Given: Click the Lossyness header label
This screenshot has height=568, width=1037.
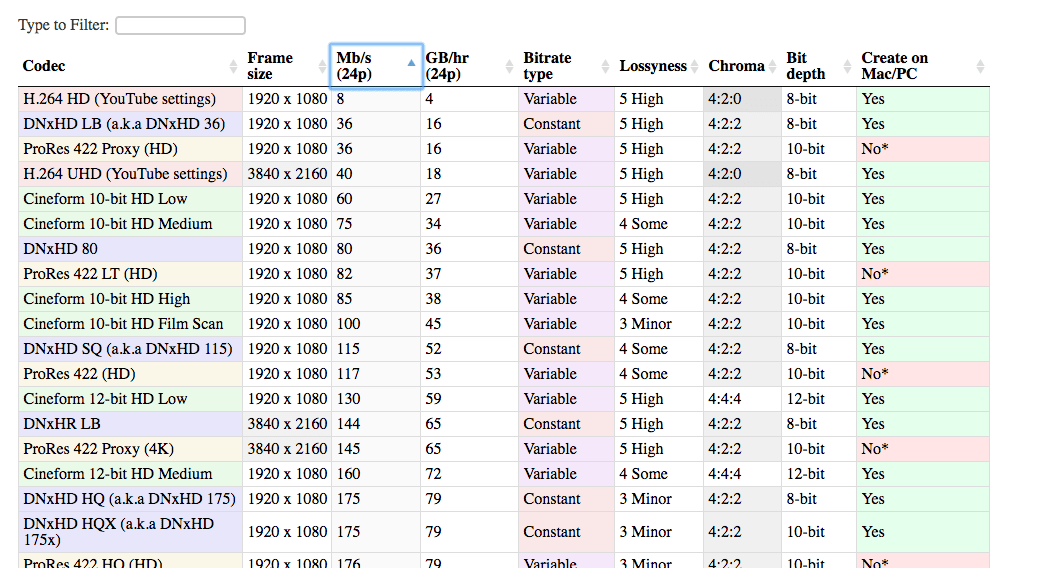Looking at the screenshot, I should pos(652,66).
